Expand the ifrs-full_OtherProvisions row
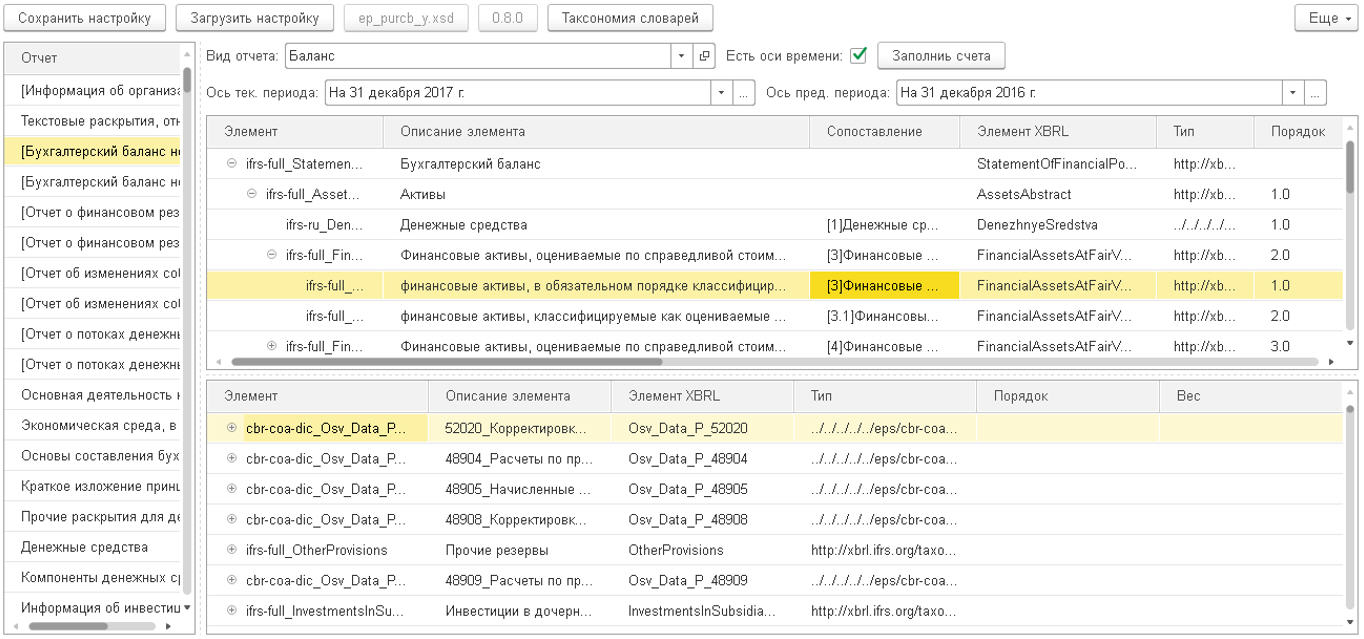Image resolution: width=1364 pixels, height=639 pixels. (232, 550)
